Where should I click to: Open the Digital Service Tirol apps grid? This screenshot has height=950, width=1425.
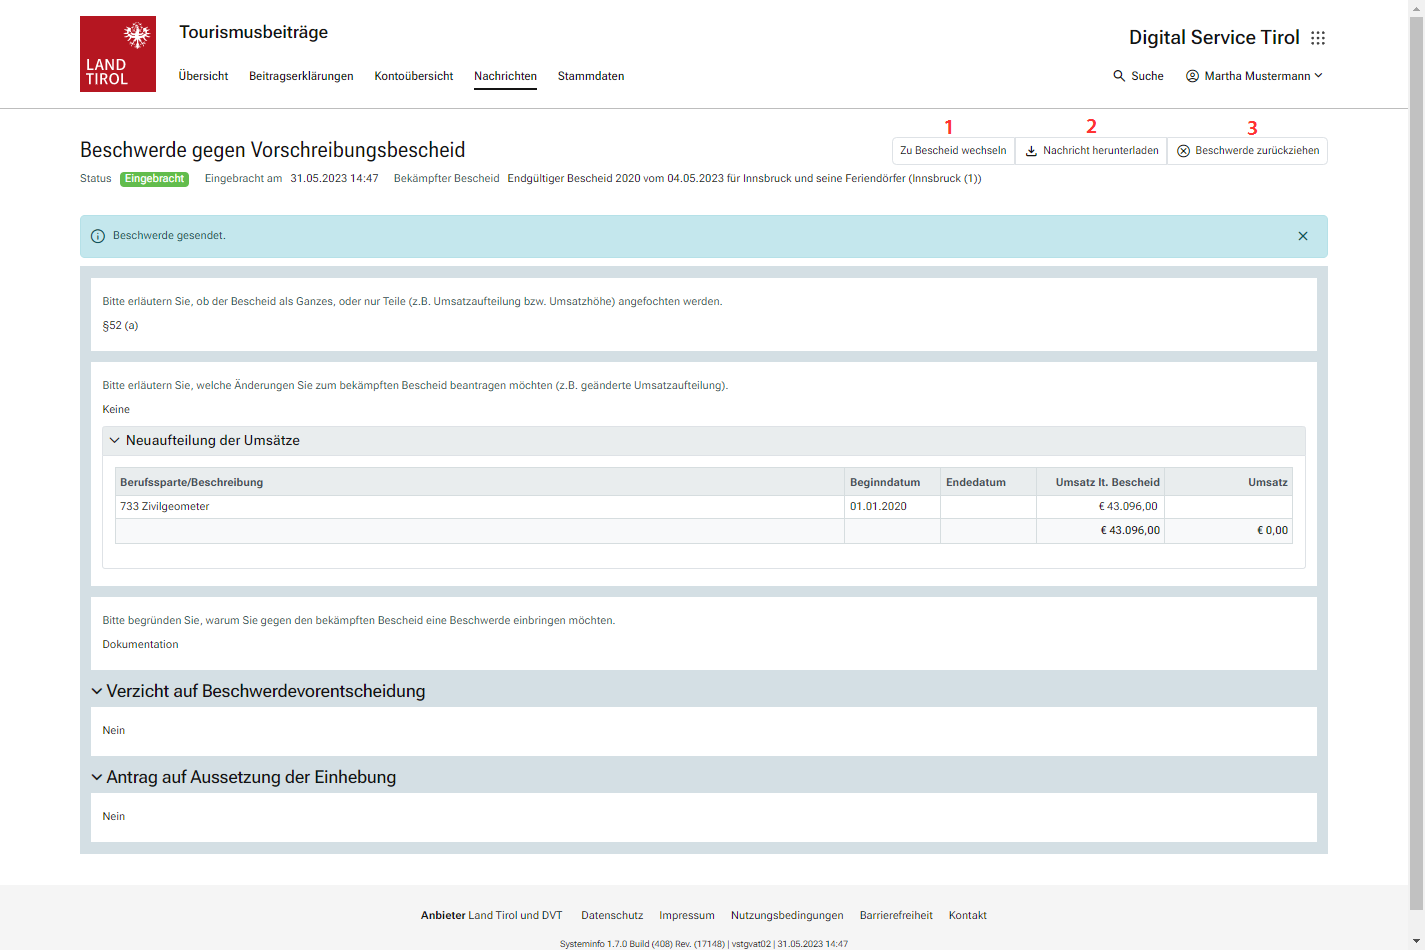pyautogui.click(x=1318, y=38)
